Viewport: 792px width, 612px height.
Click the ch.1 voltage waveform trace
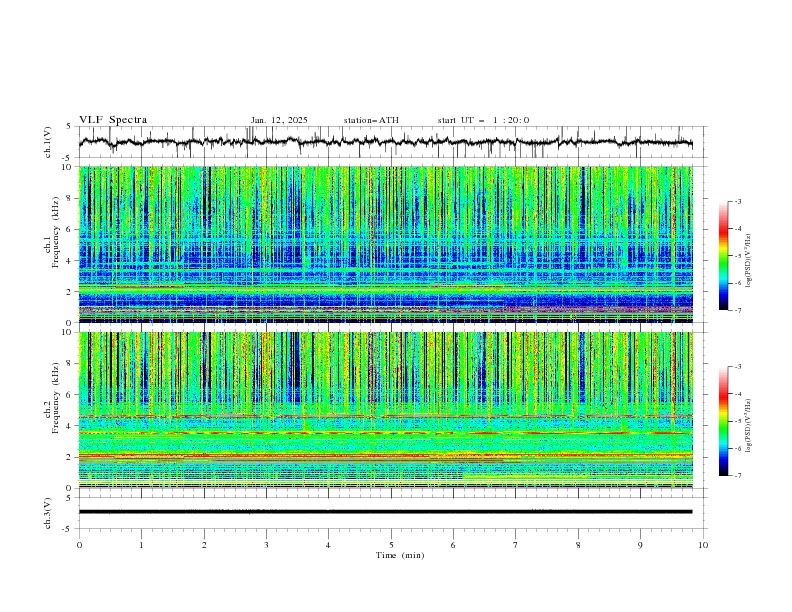click(x=385, y=142)
